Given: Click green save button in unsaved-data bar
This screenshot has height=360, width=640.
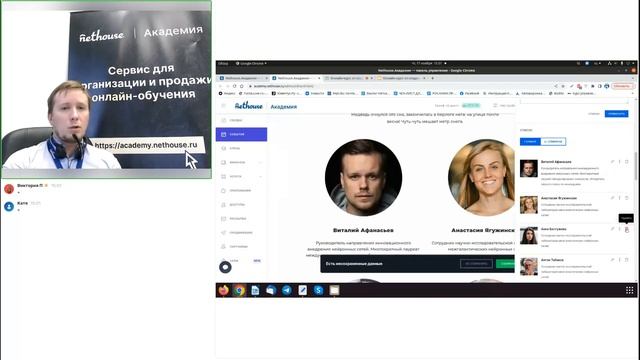Looking at the screenshot, I should tap(505, 264).
